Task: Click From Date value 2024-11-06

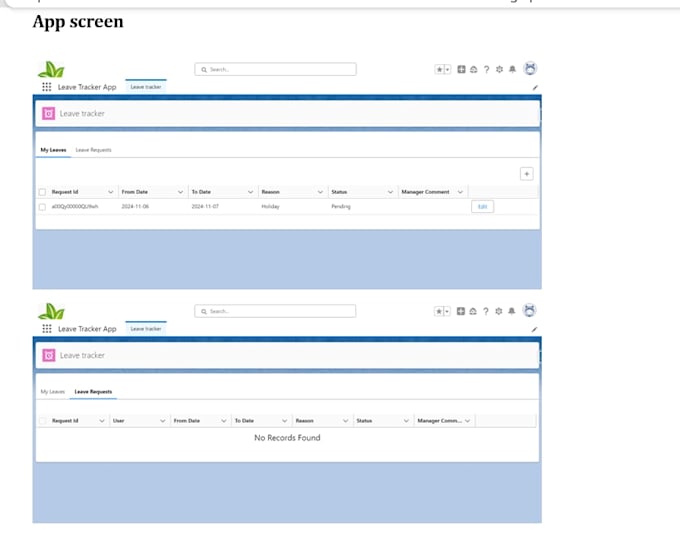Action: (x=135, y=207)
